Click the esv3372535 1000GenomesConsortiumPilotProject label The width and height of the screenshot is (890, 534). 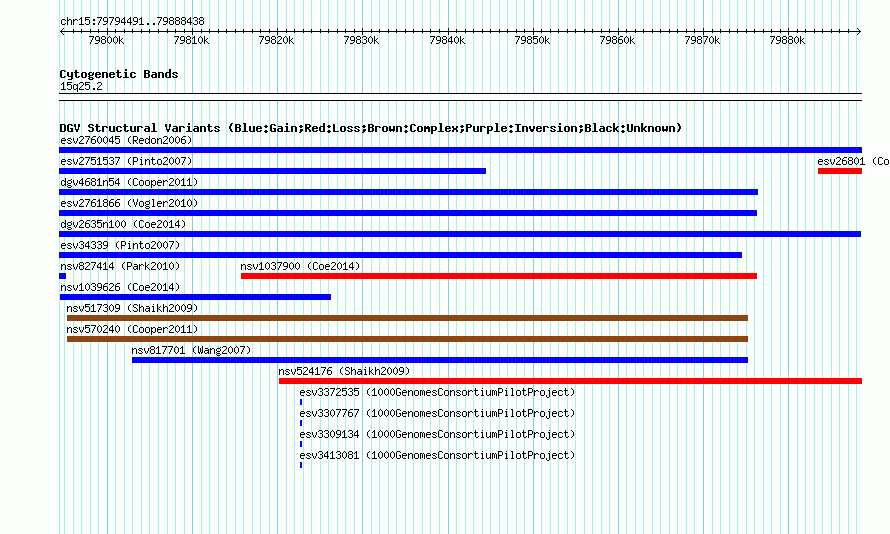point(437,392)
